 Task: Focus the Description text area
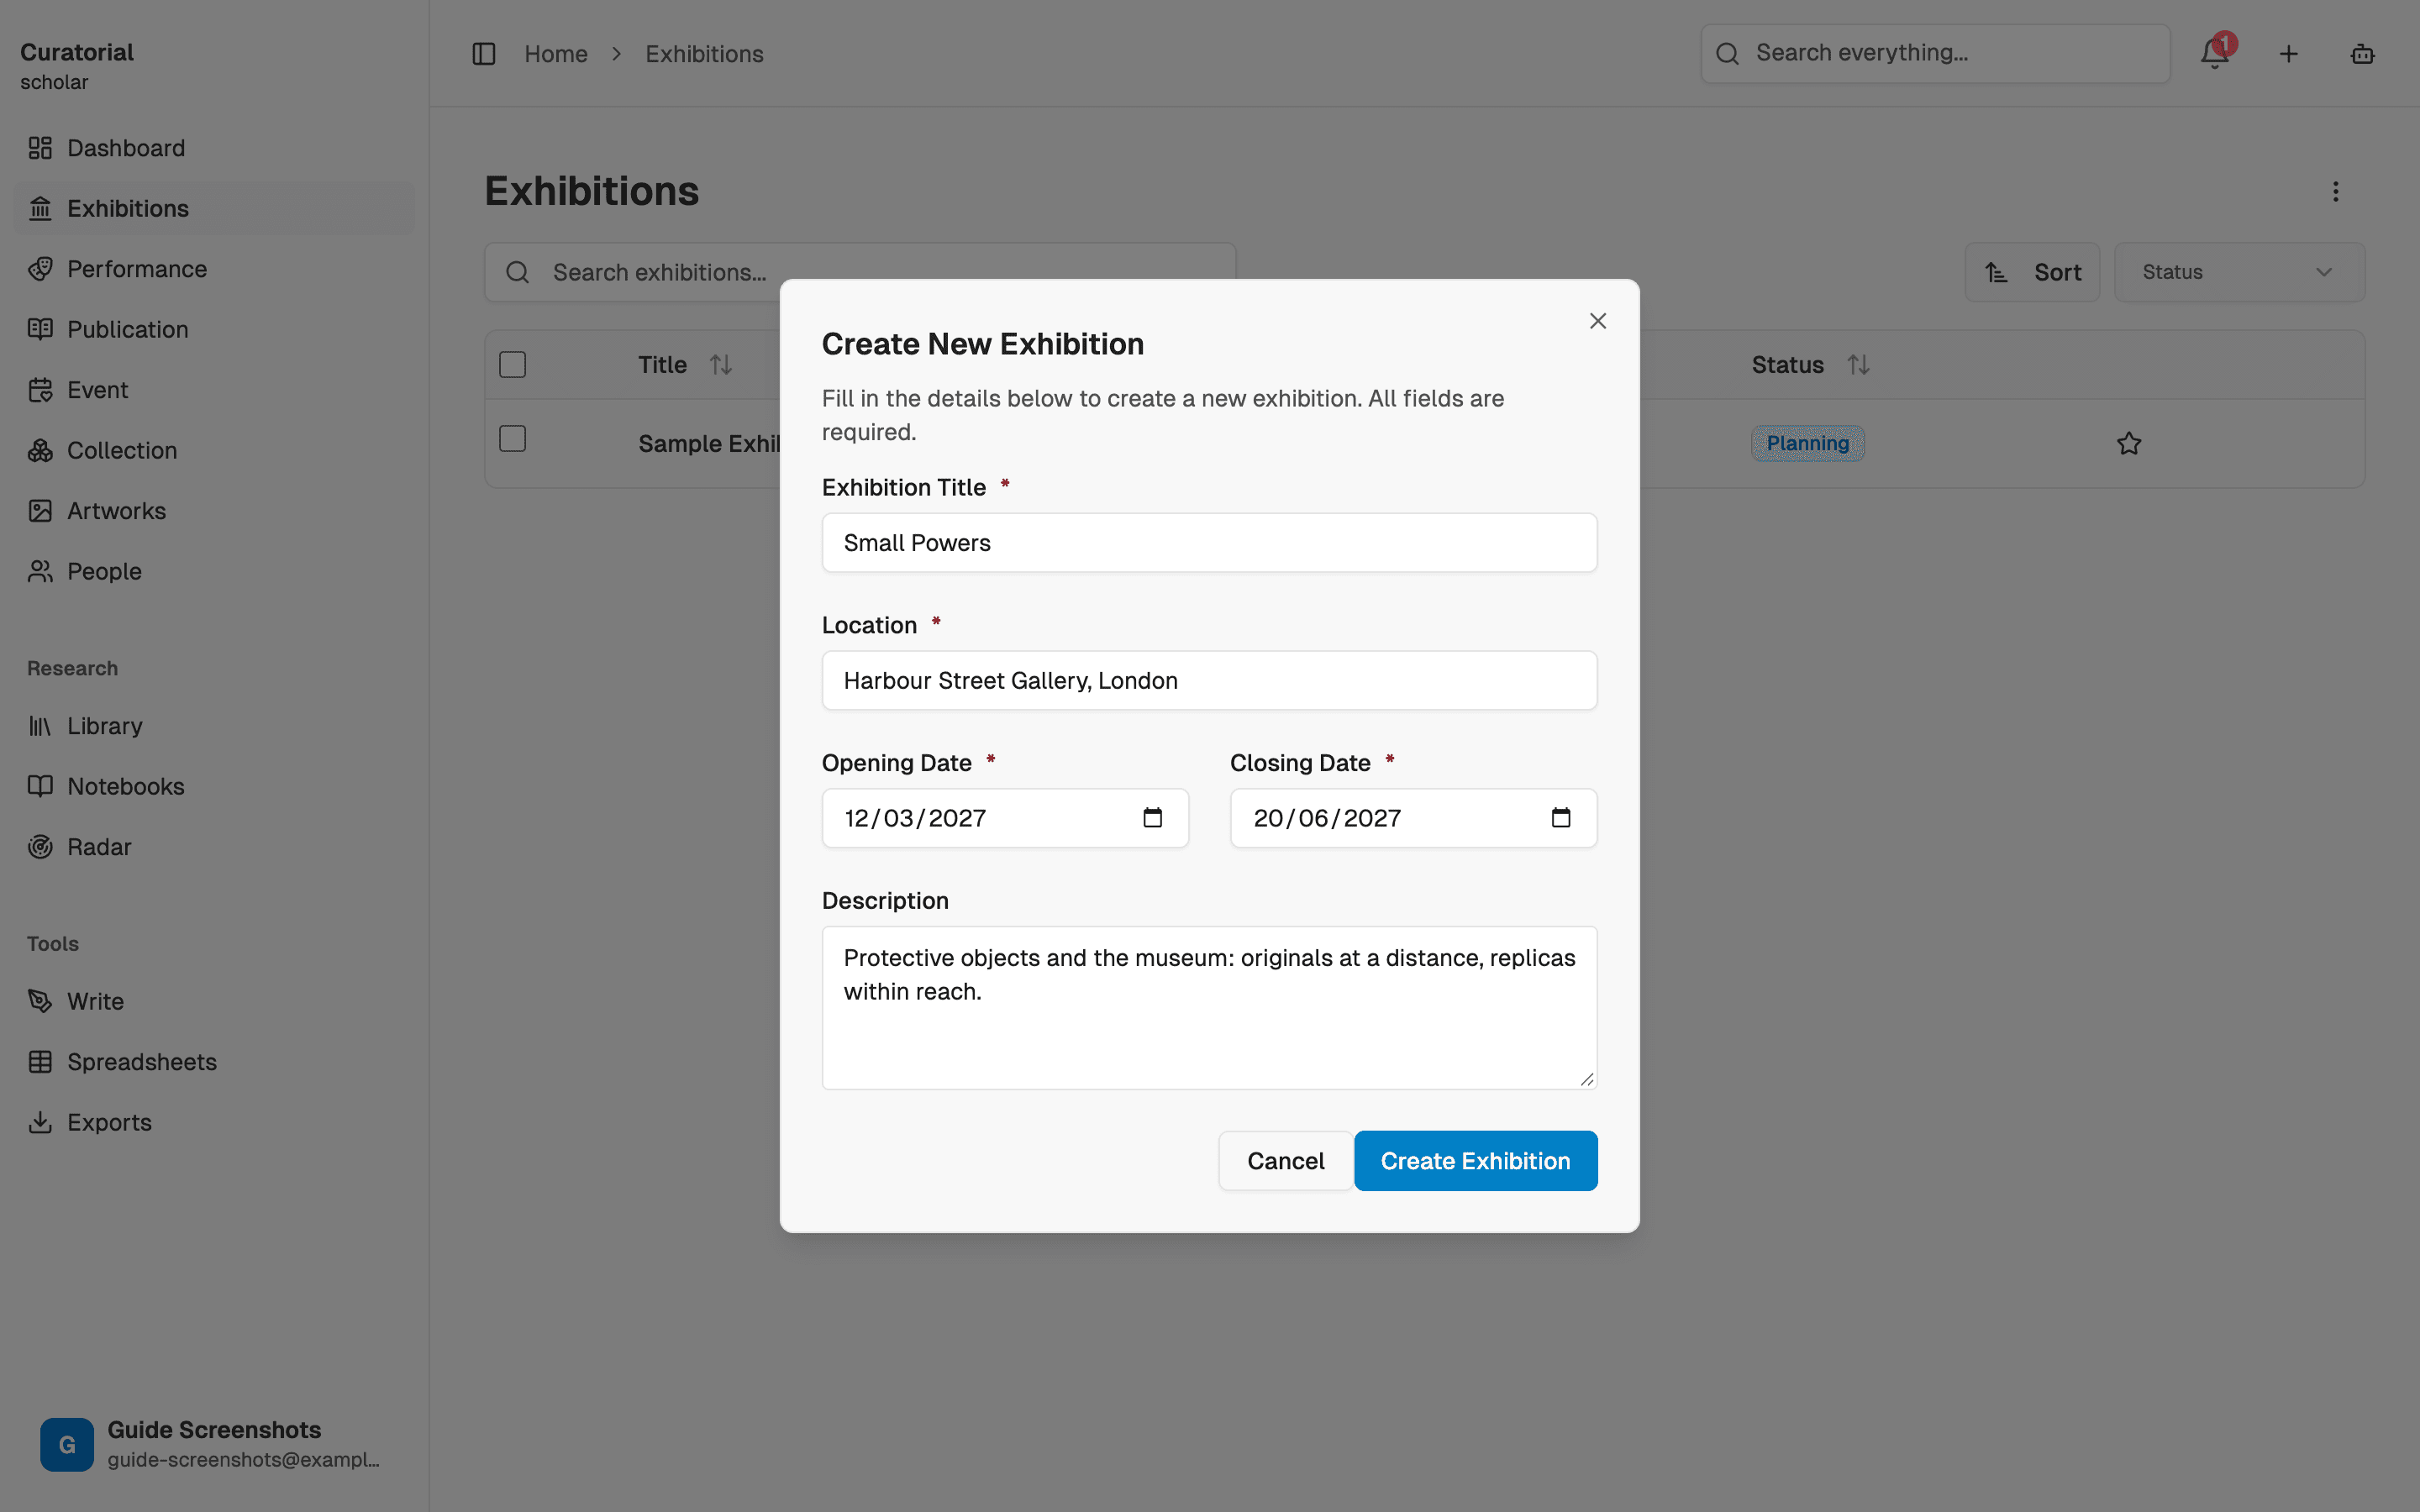click(x=1209, y=1008)
